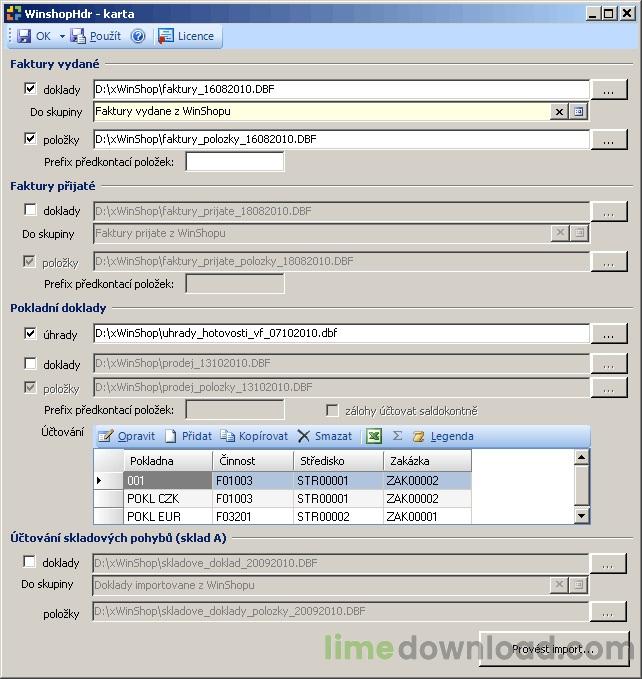Clear the Faktury vydane z WinShopu group field
The height and width of the screenshot is (679, 642).
click(x=559, y=112)
